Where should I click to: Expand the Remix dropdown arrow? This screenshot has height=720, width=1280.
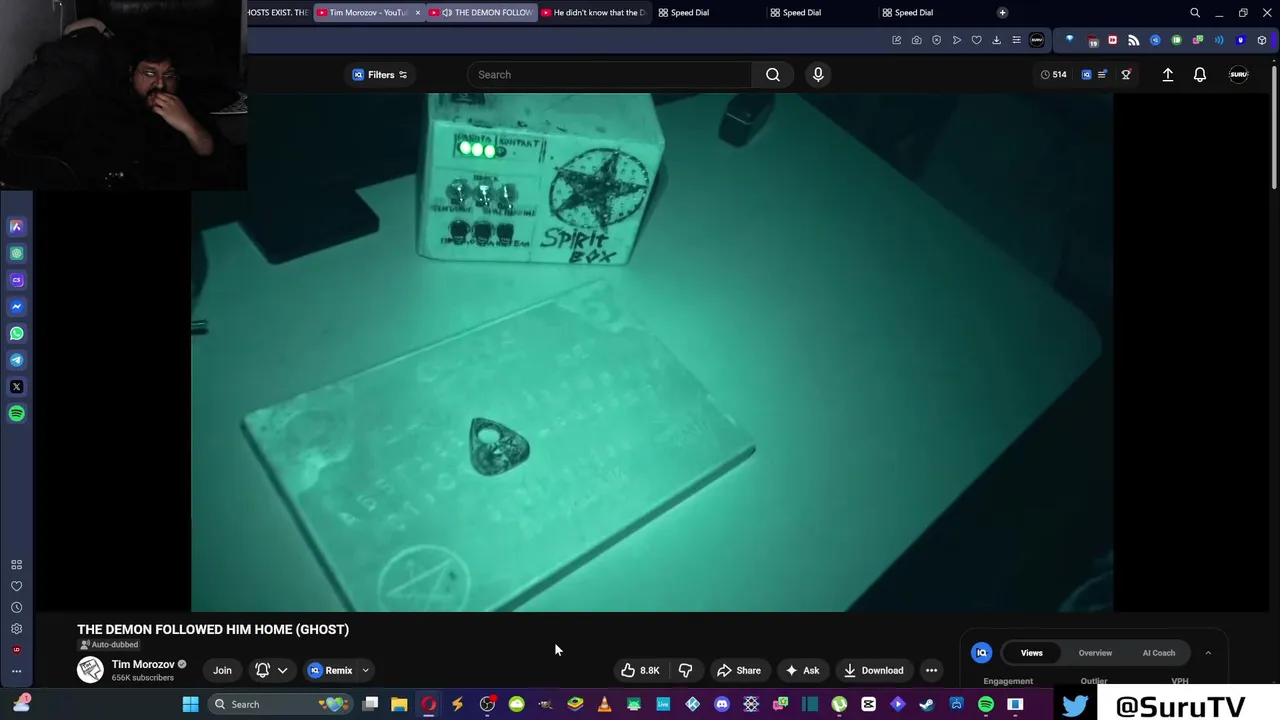coord(365,671)
